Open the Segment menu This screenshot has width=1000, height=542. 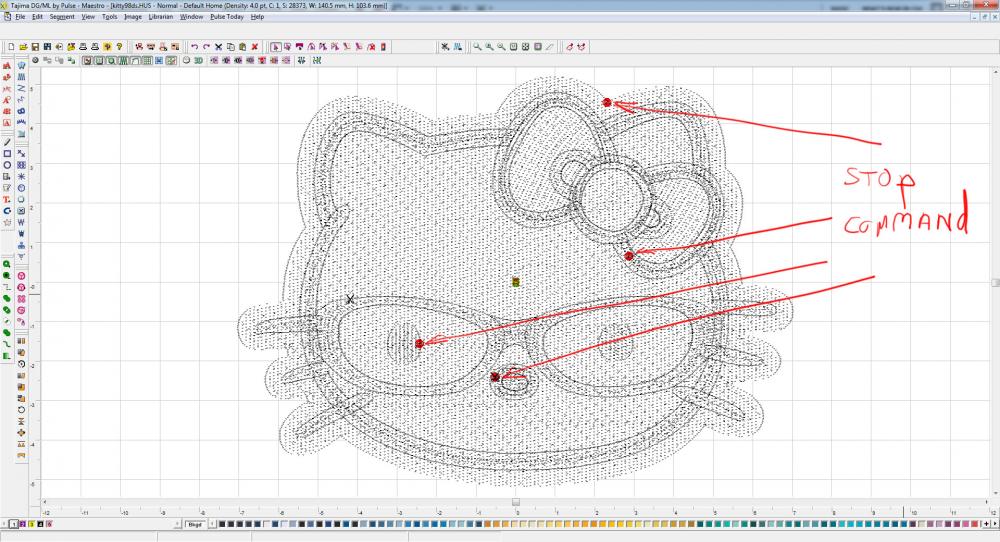(x=62, y=17)
